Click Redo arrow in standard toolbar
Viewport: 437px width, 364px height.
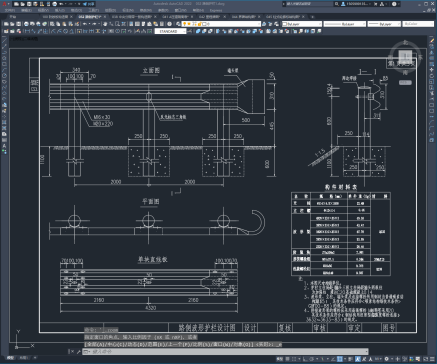pyautogui.click(x=94, y=24)
